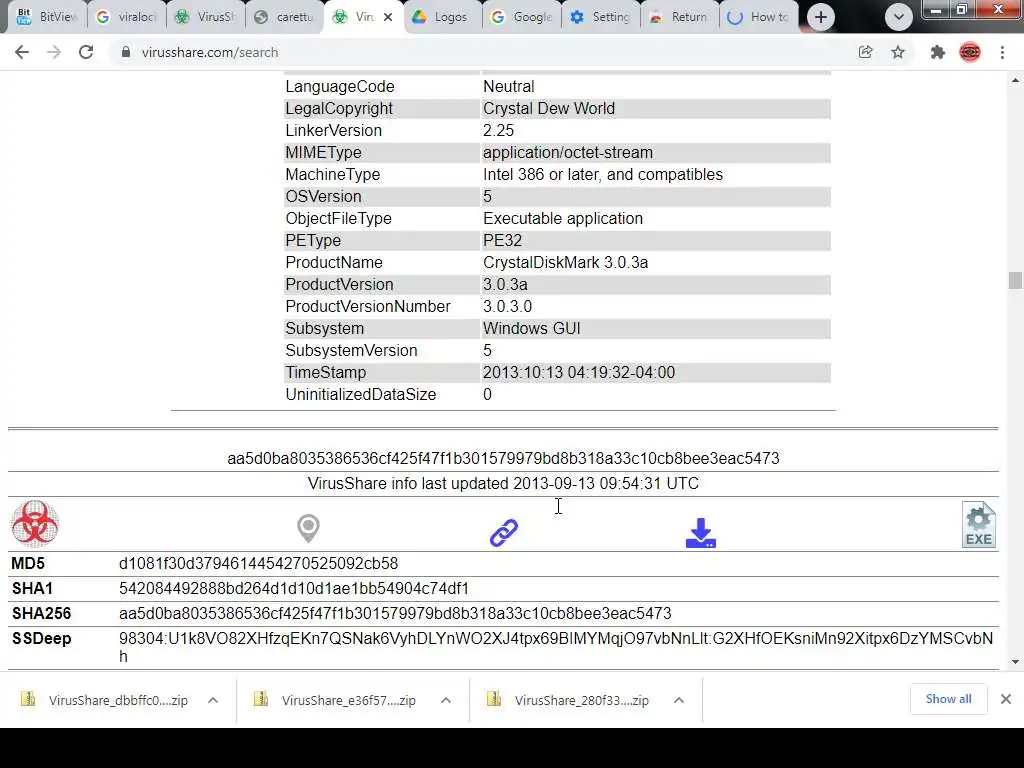
Task: Click the EXE file type icon
Action: pyautogui.click(x=978, y=524)
